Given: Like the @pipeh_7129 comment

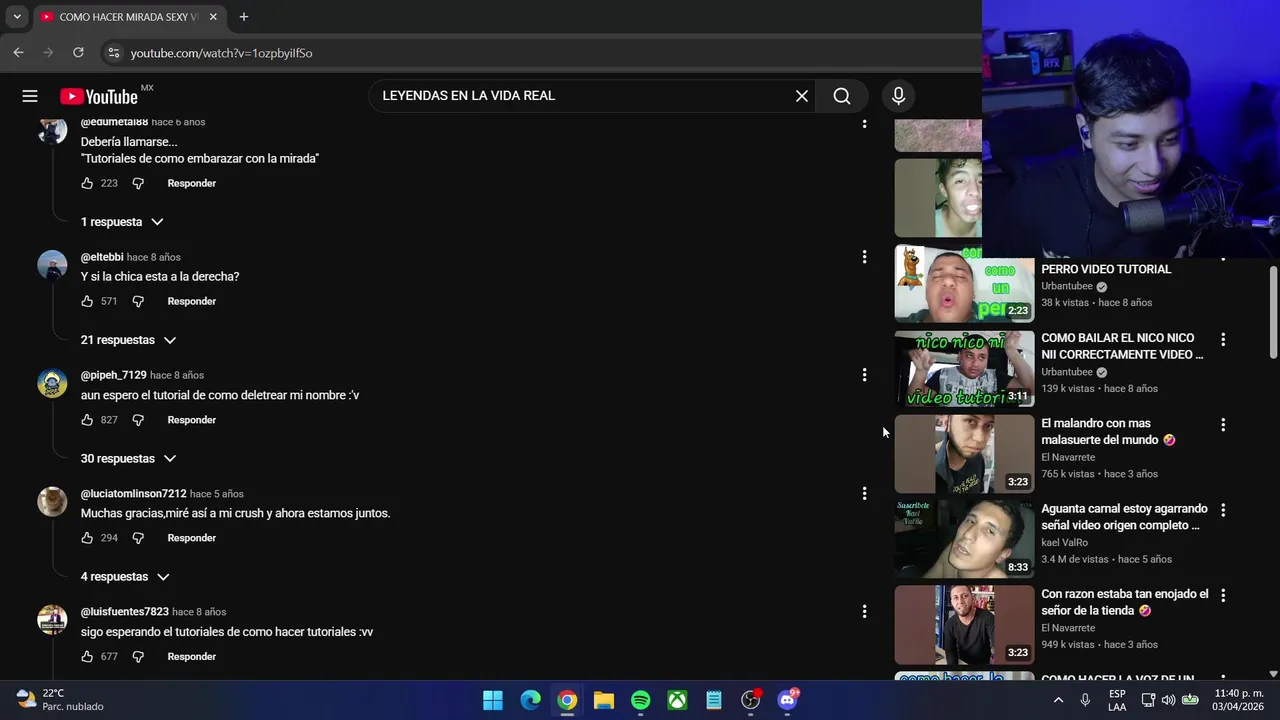Looking at the screenshot, I should click(87, 420).
